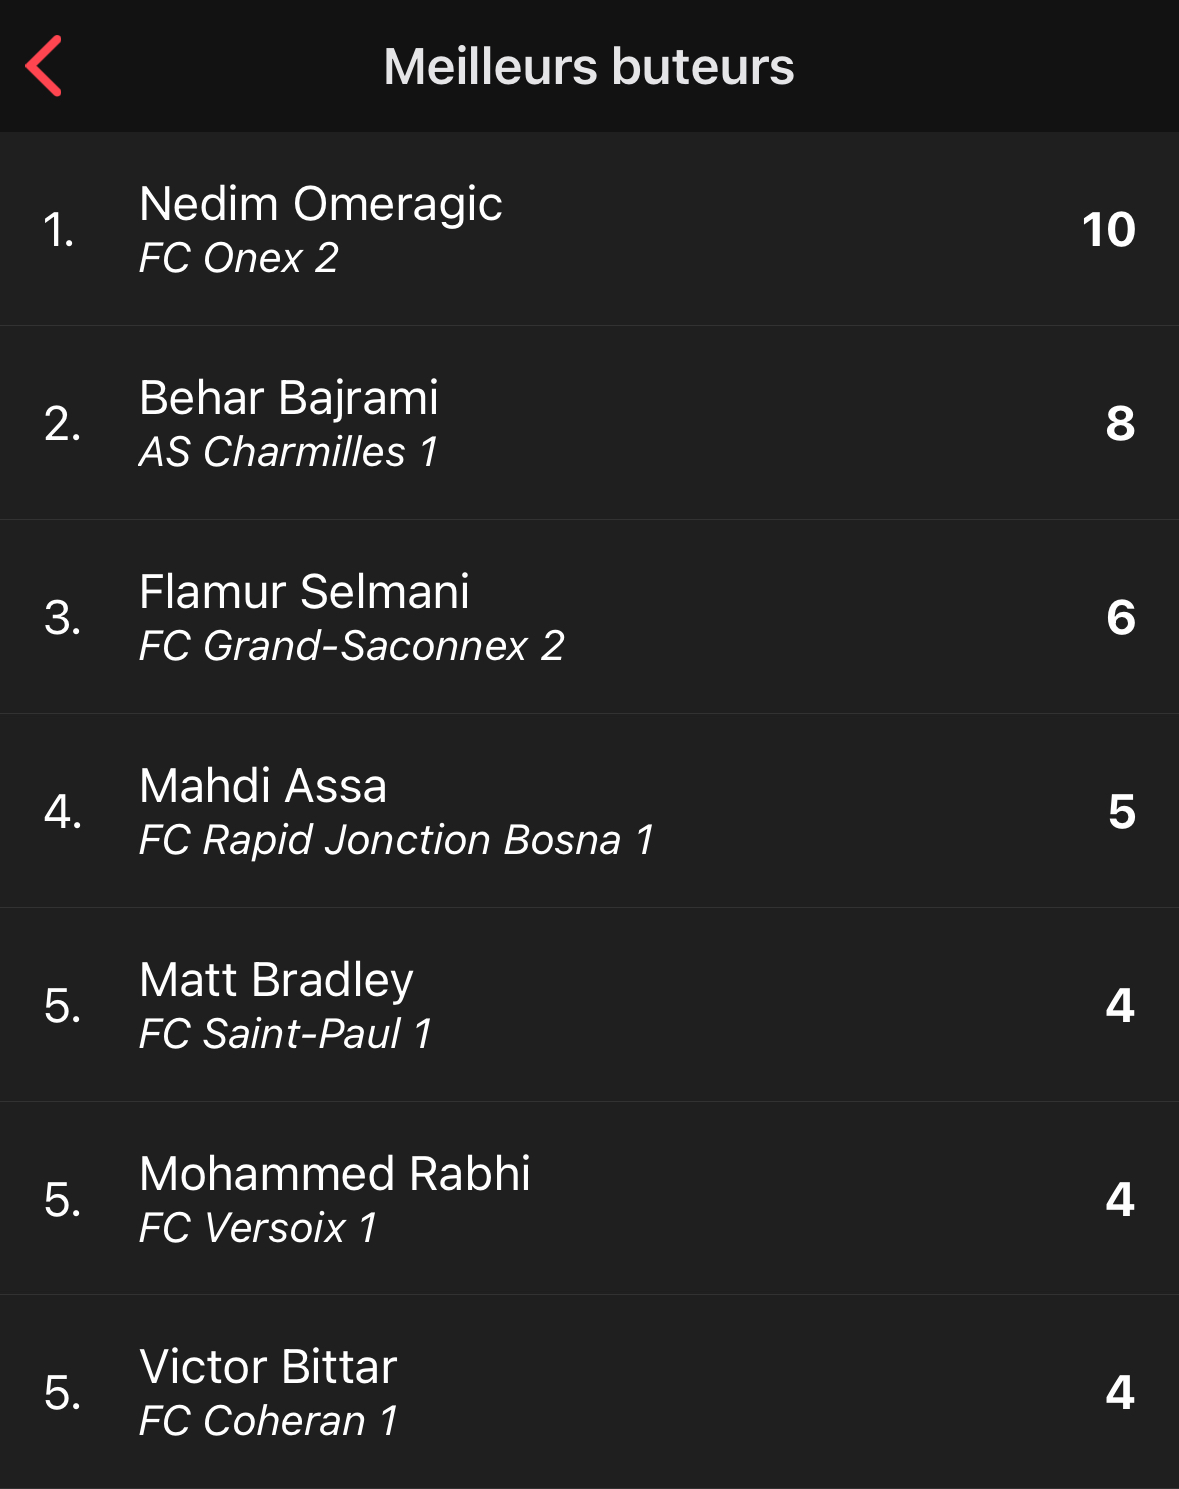
Task: Open Behar Bajrami's player entry
Action: pos(589,423)
